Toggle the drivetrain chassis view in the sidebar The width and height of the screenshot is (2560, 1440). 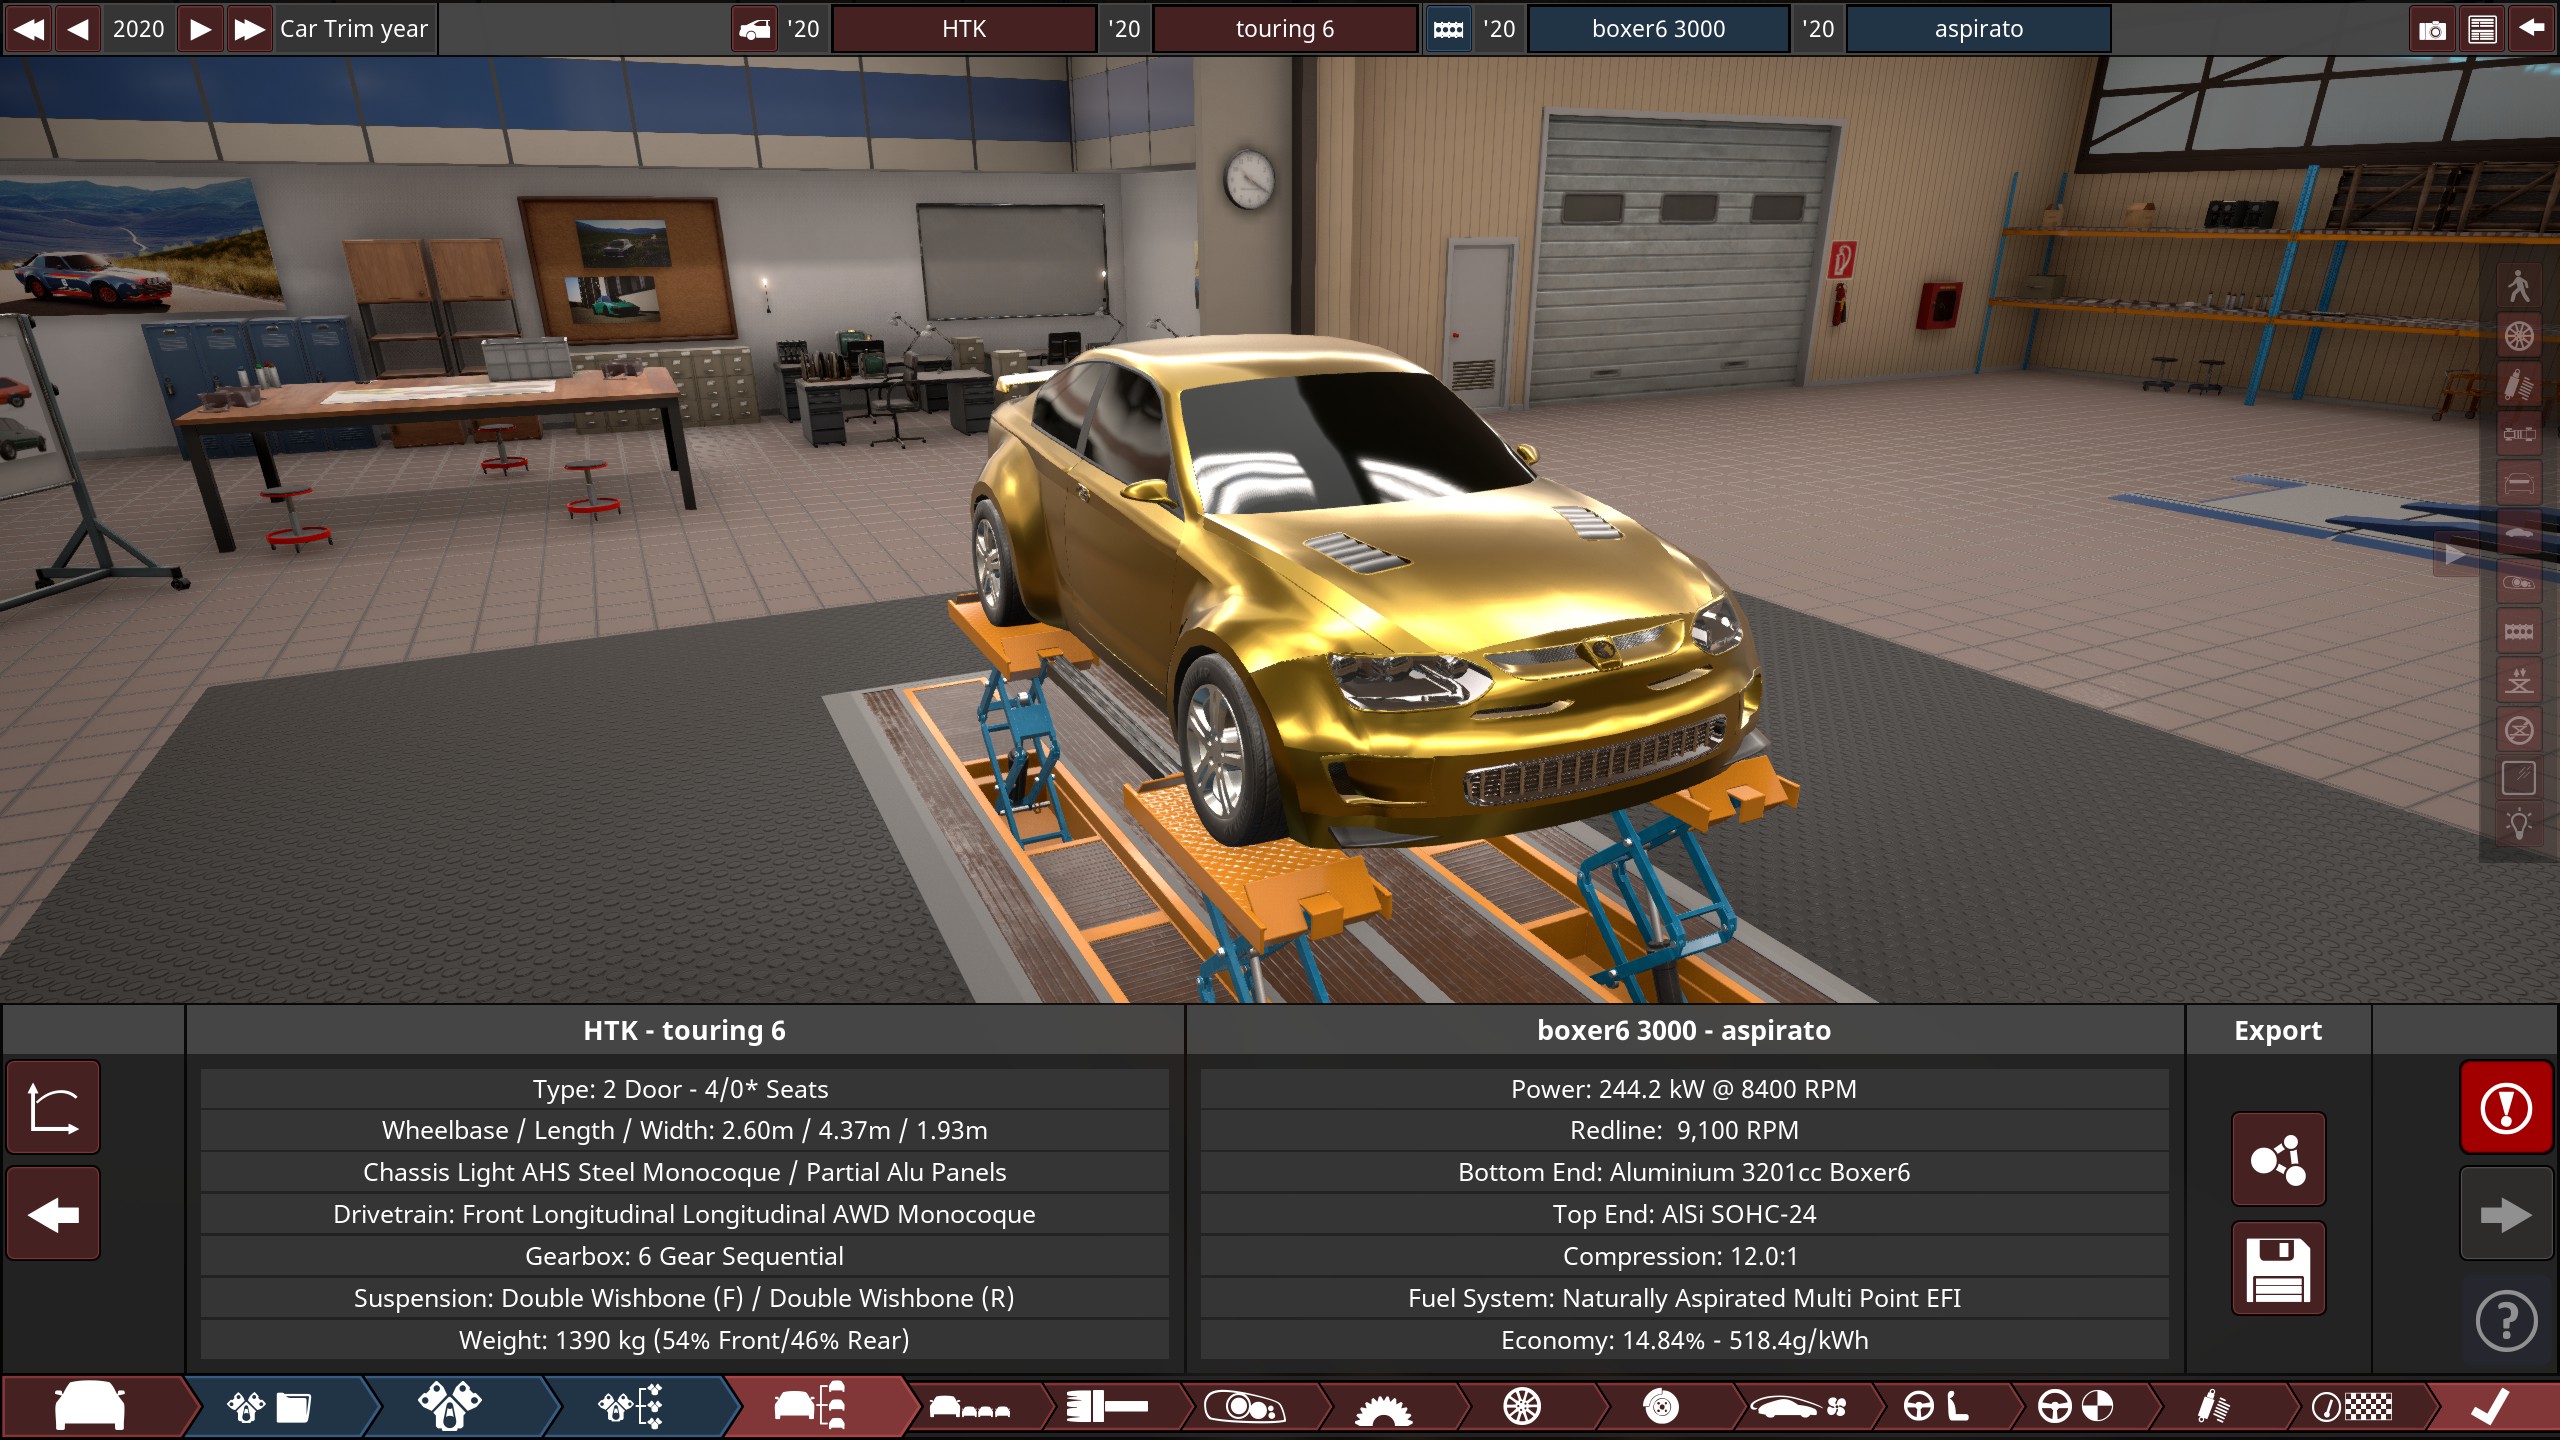(2519, 434)
